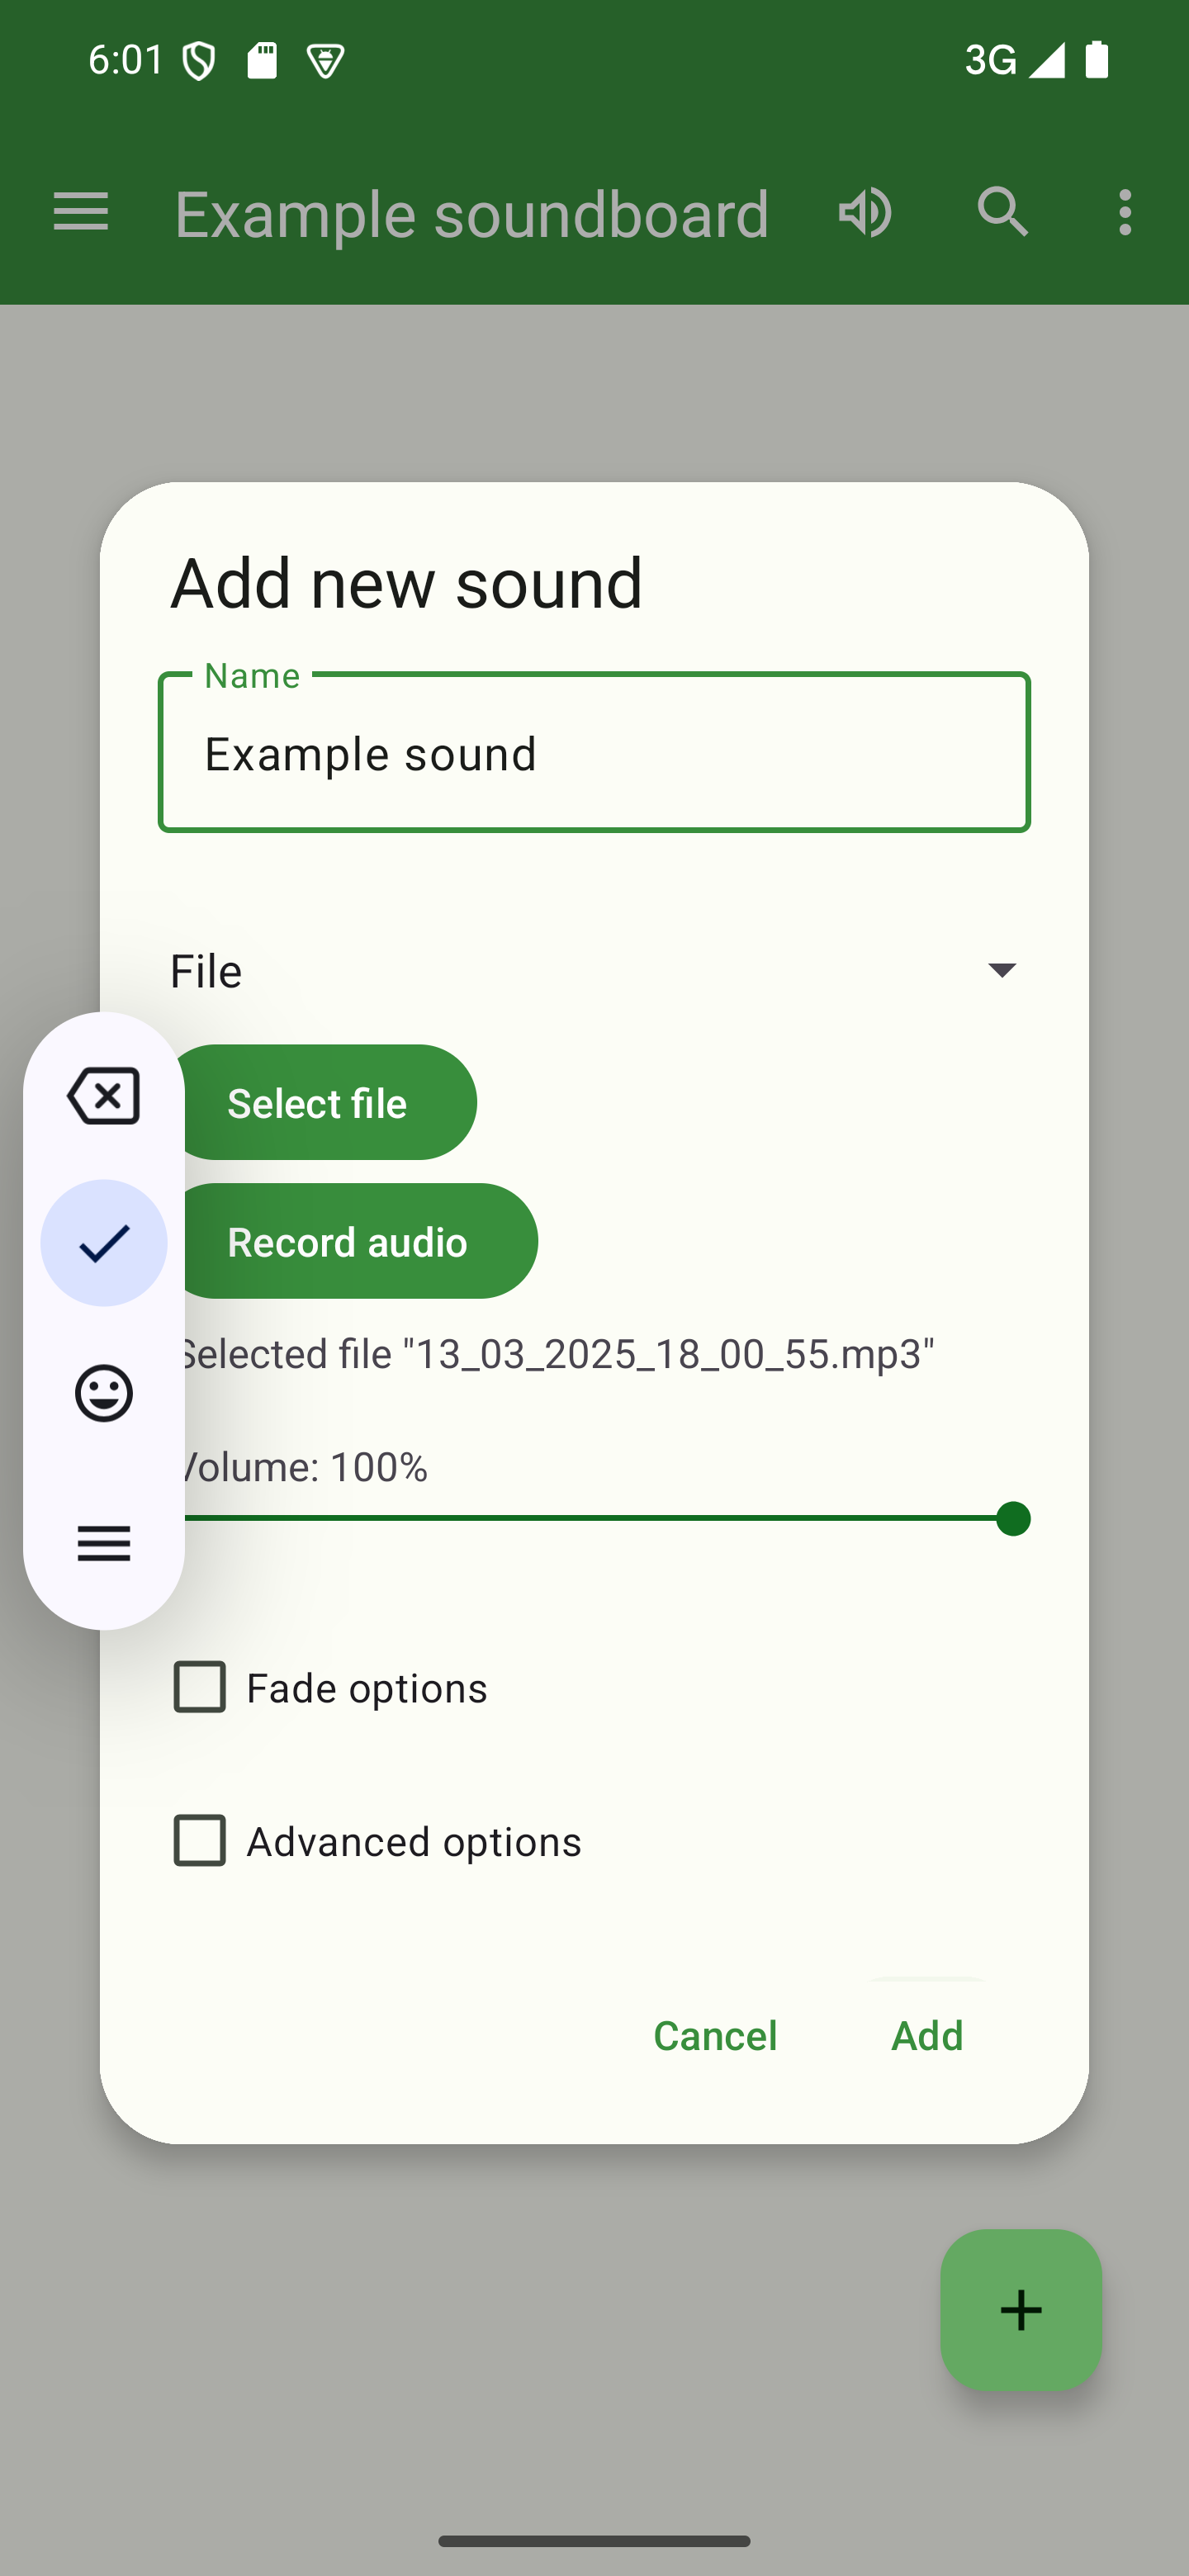Open the three-dot overflow menu
Screen dimensions: 1189x2576
pyautogui.click(x=1125, y=212)
